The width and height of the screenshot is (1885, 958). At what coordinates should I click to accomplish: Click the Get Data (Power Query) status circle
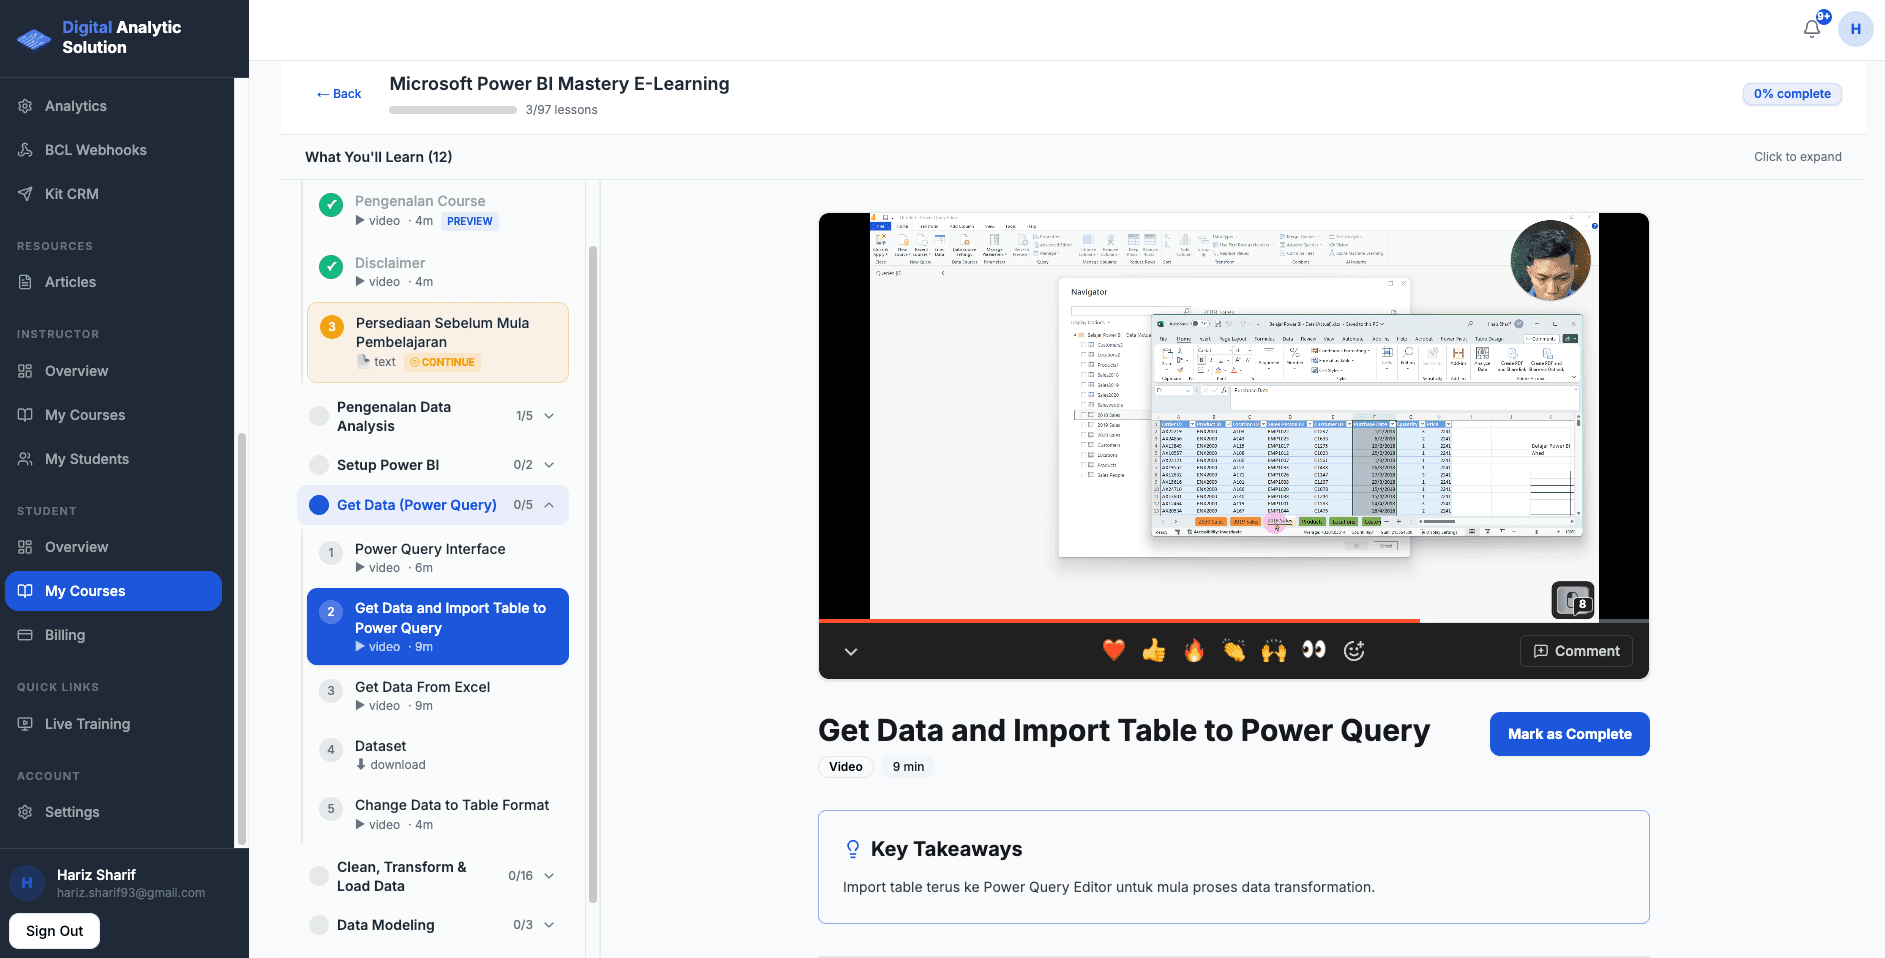tap(319, 505)
